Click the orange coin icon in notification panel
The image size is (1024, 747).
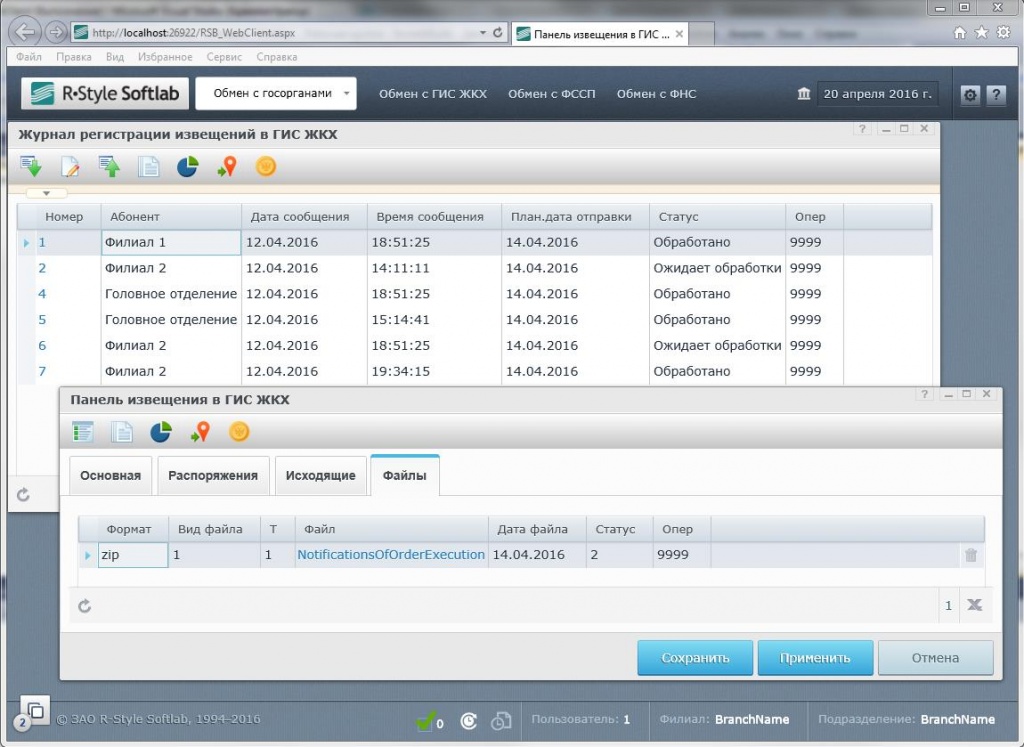click(x=239, y=432)
